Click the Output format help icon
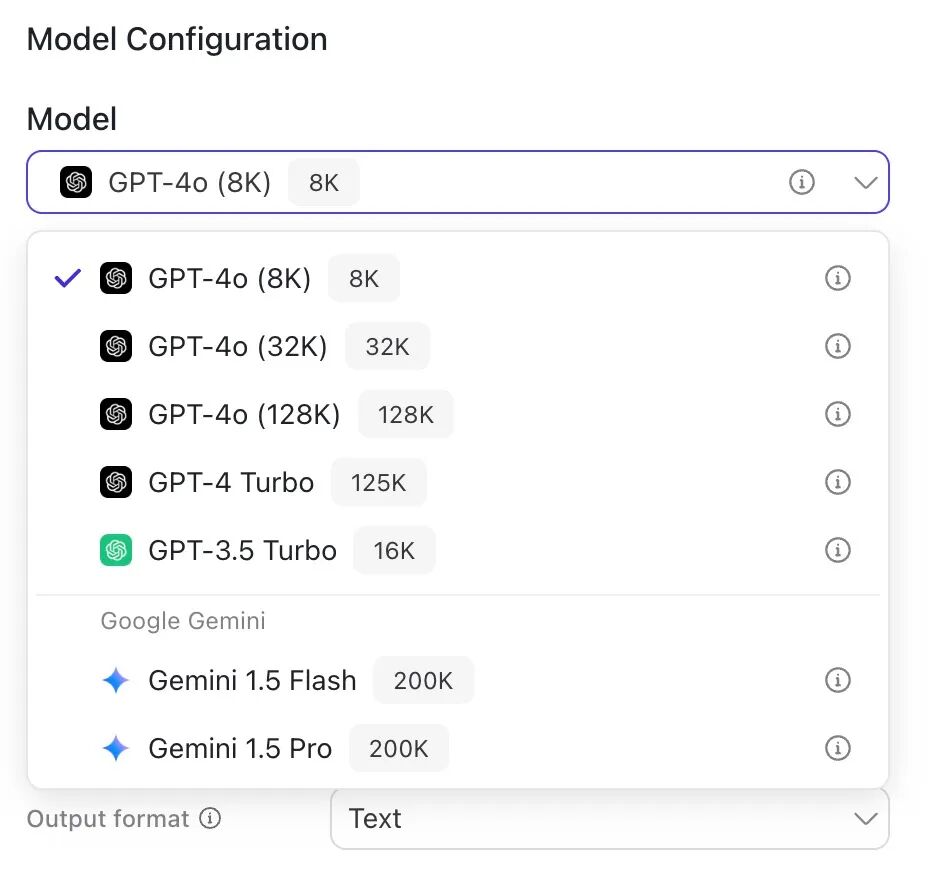Viewport: 928px width, 870px height. pyautogui.click(x=210, y=819)
